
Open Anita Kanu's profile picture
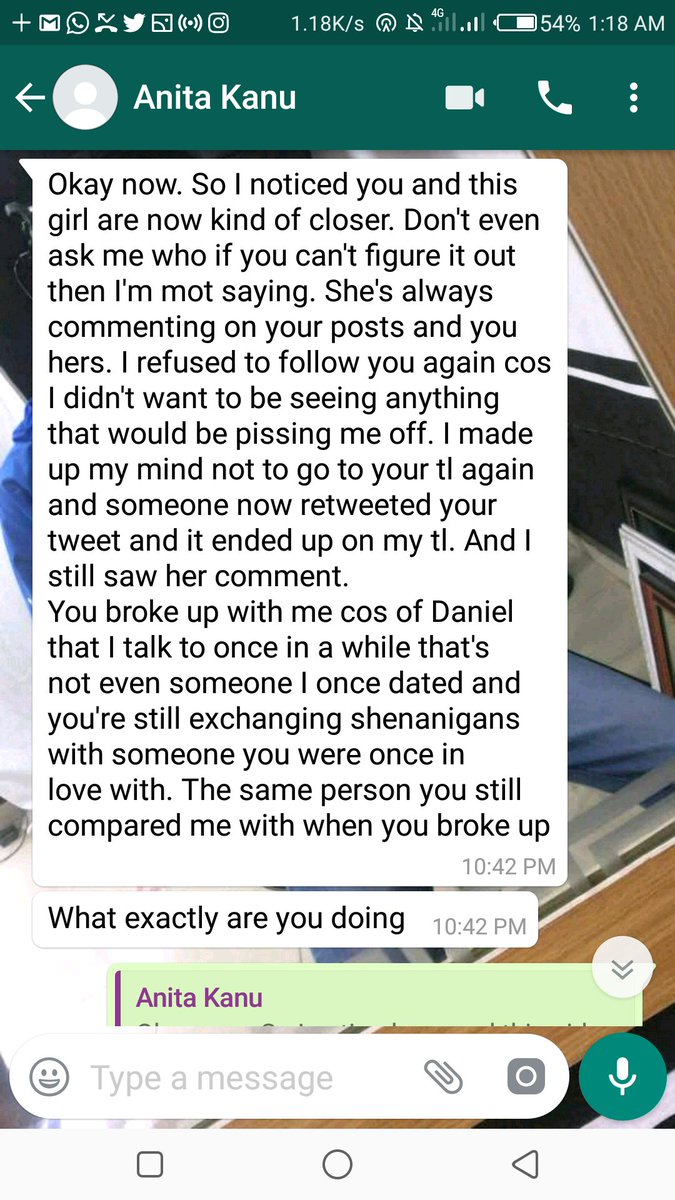[x=84, y=97]
